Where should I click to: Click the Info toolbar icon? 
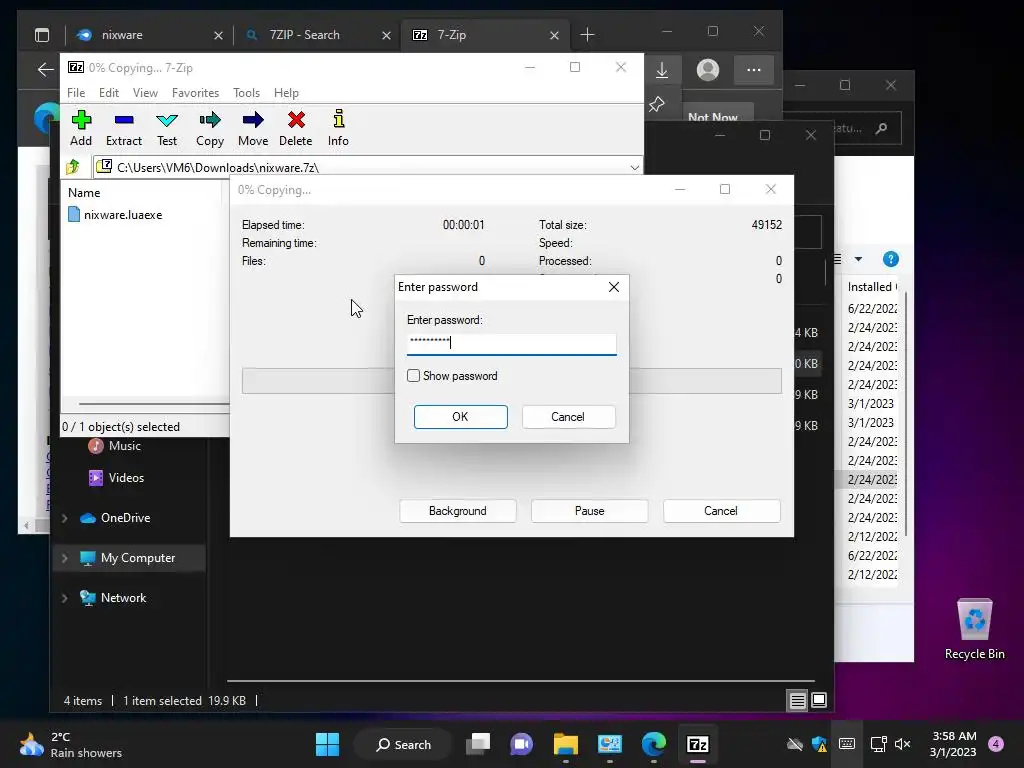point(338,128)
